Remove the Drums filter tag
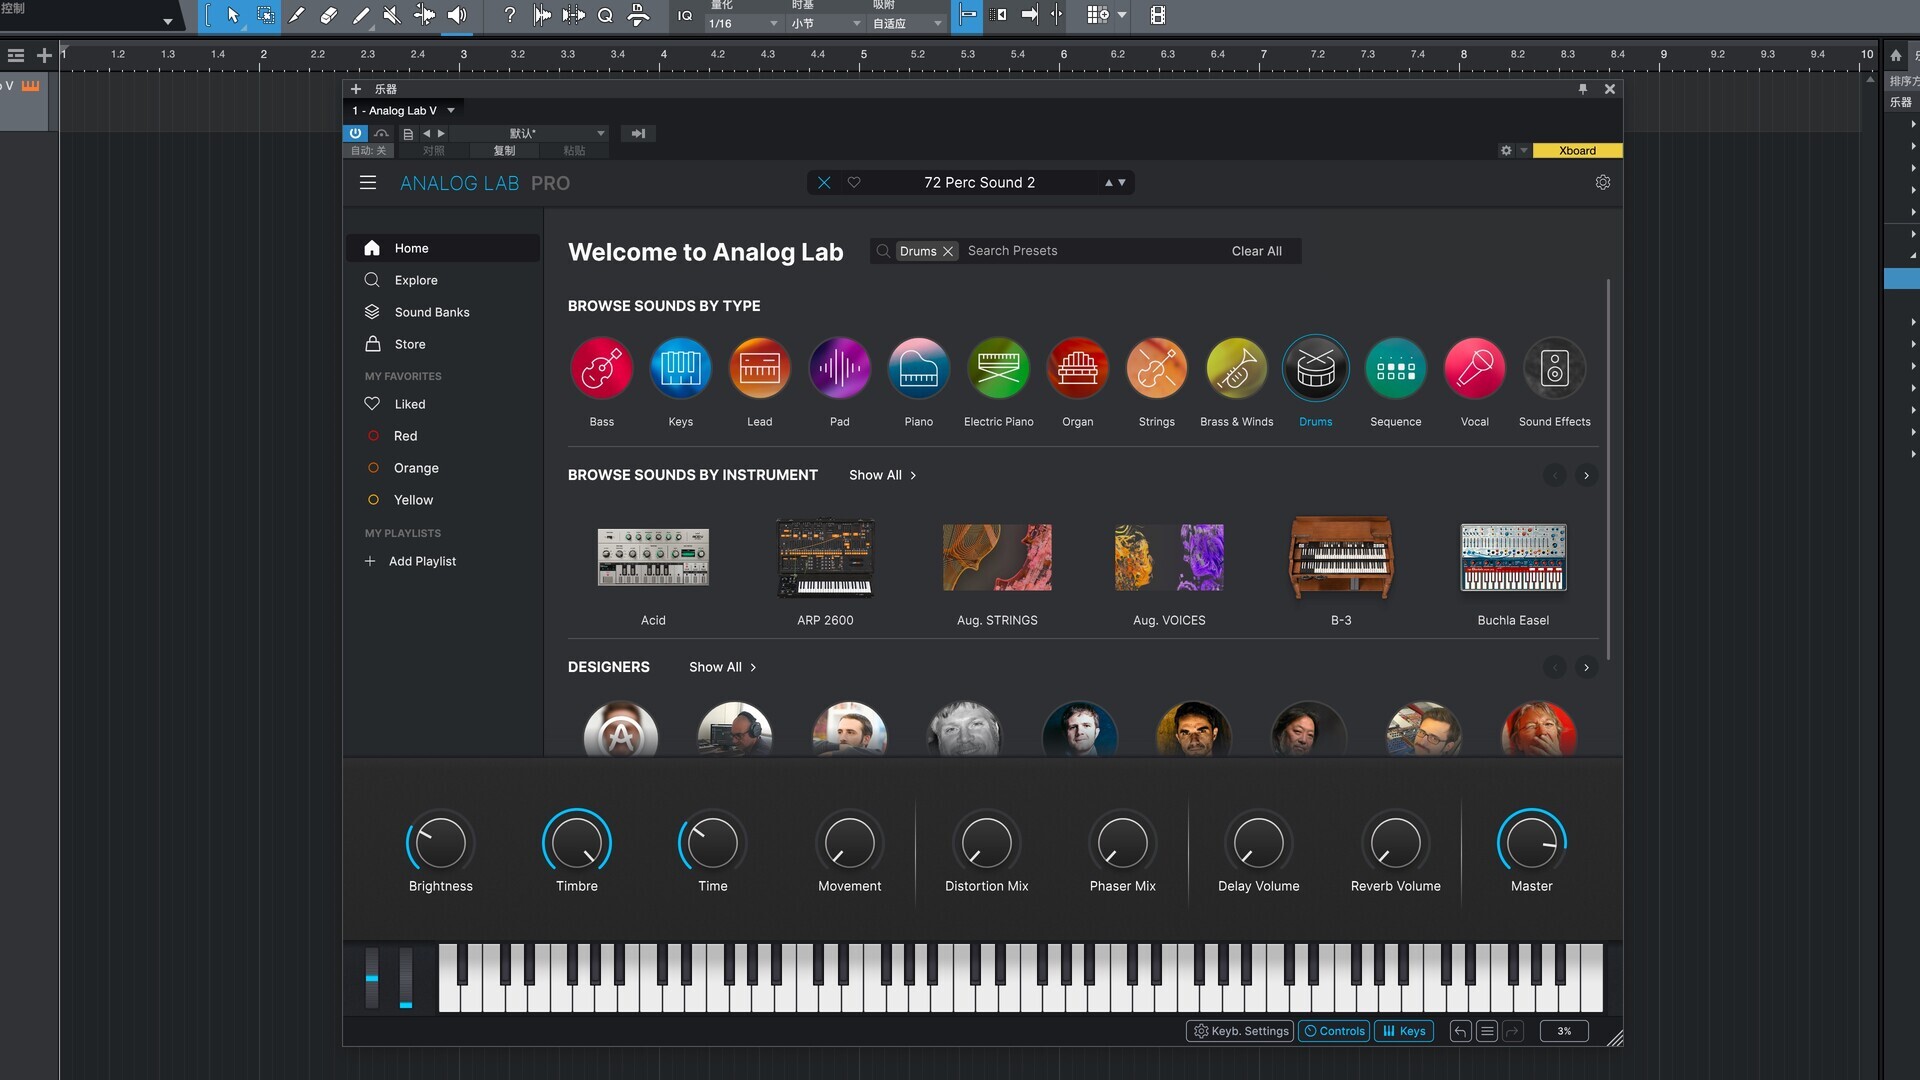The image size is (1920, 1080). 948,251
